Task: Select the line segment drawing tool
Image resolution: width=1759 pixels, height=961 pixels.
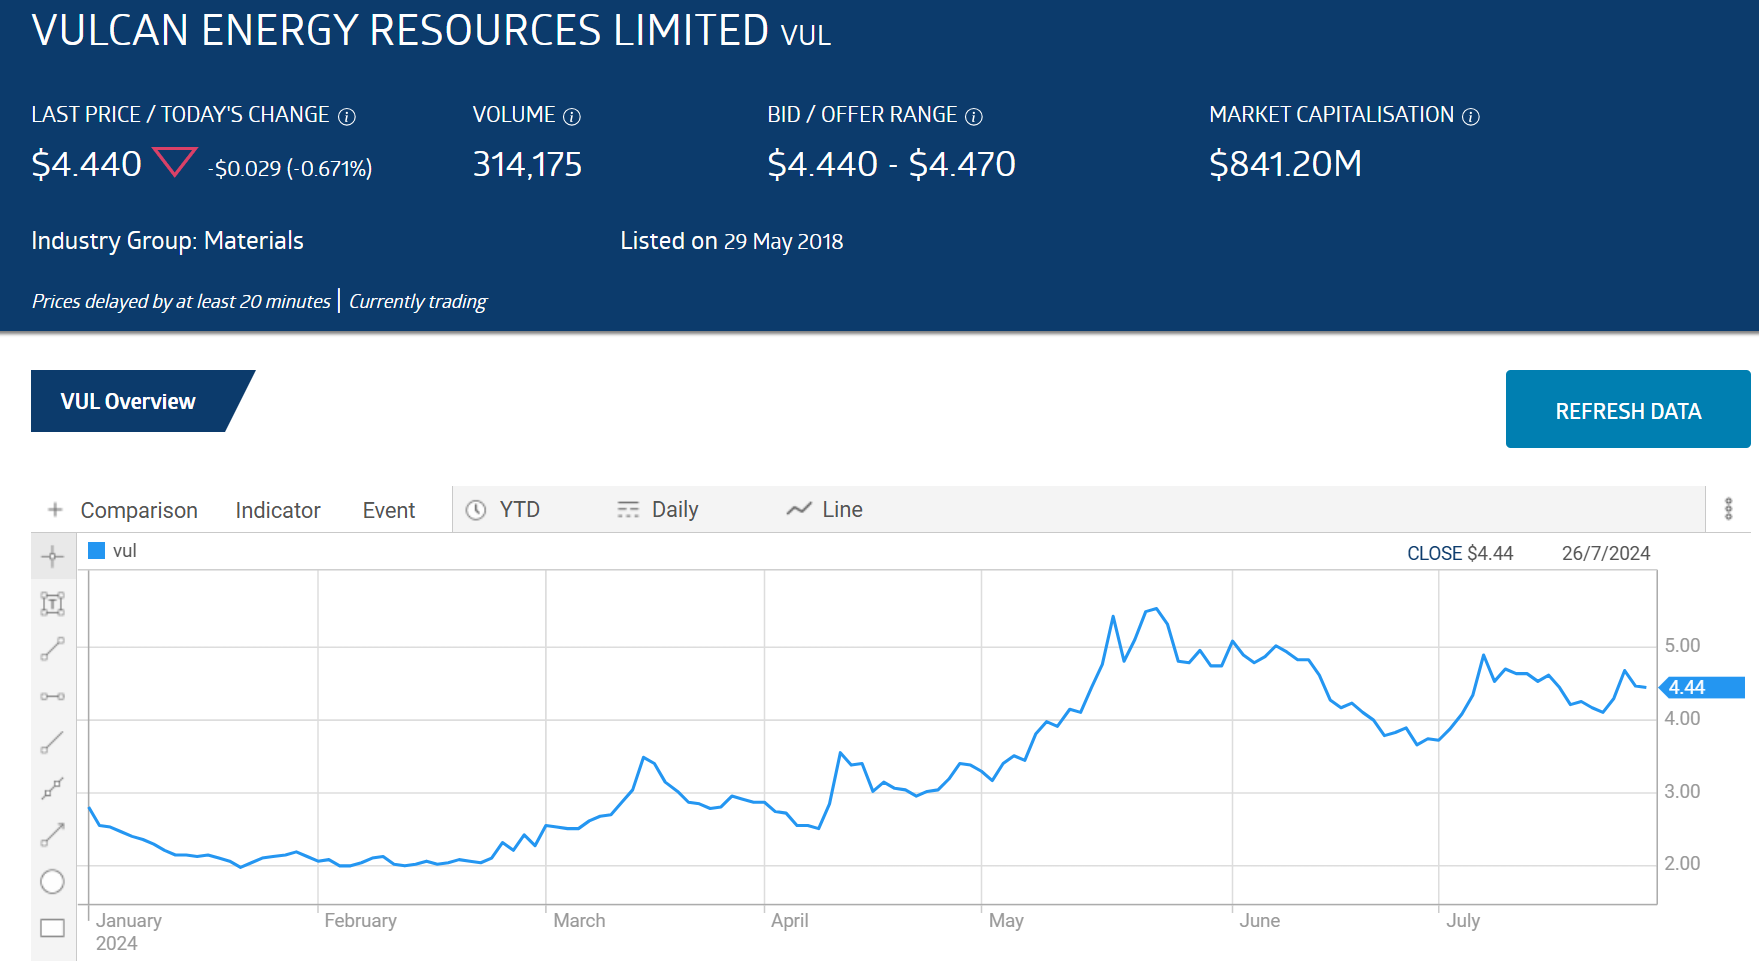Action: 53,649
